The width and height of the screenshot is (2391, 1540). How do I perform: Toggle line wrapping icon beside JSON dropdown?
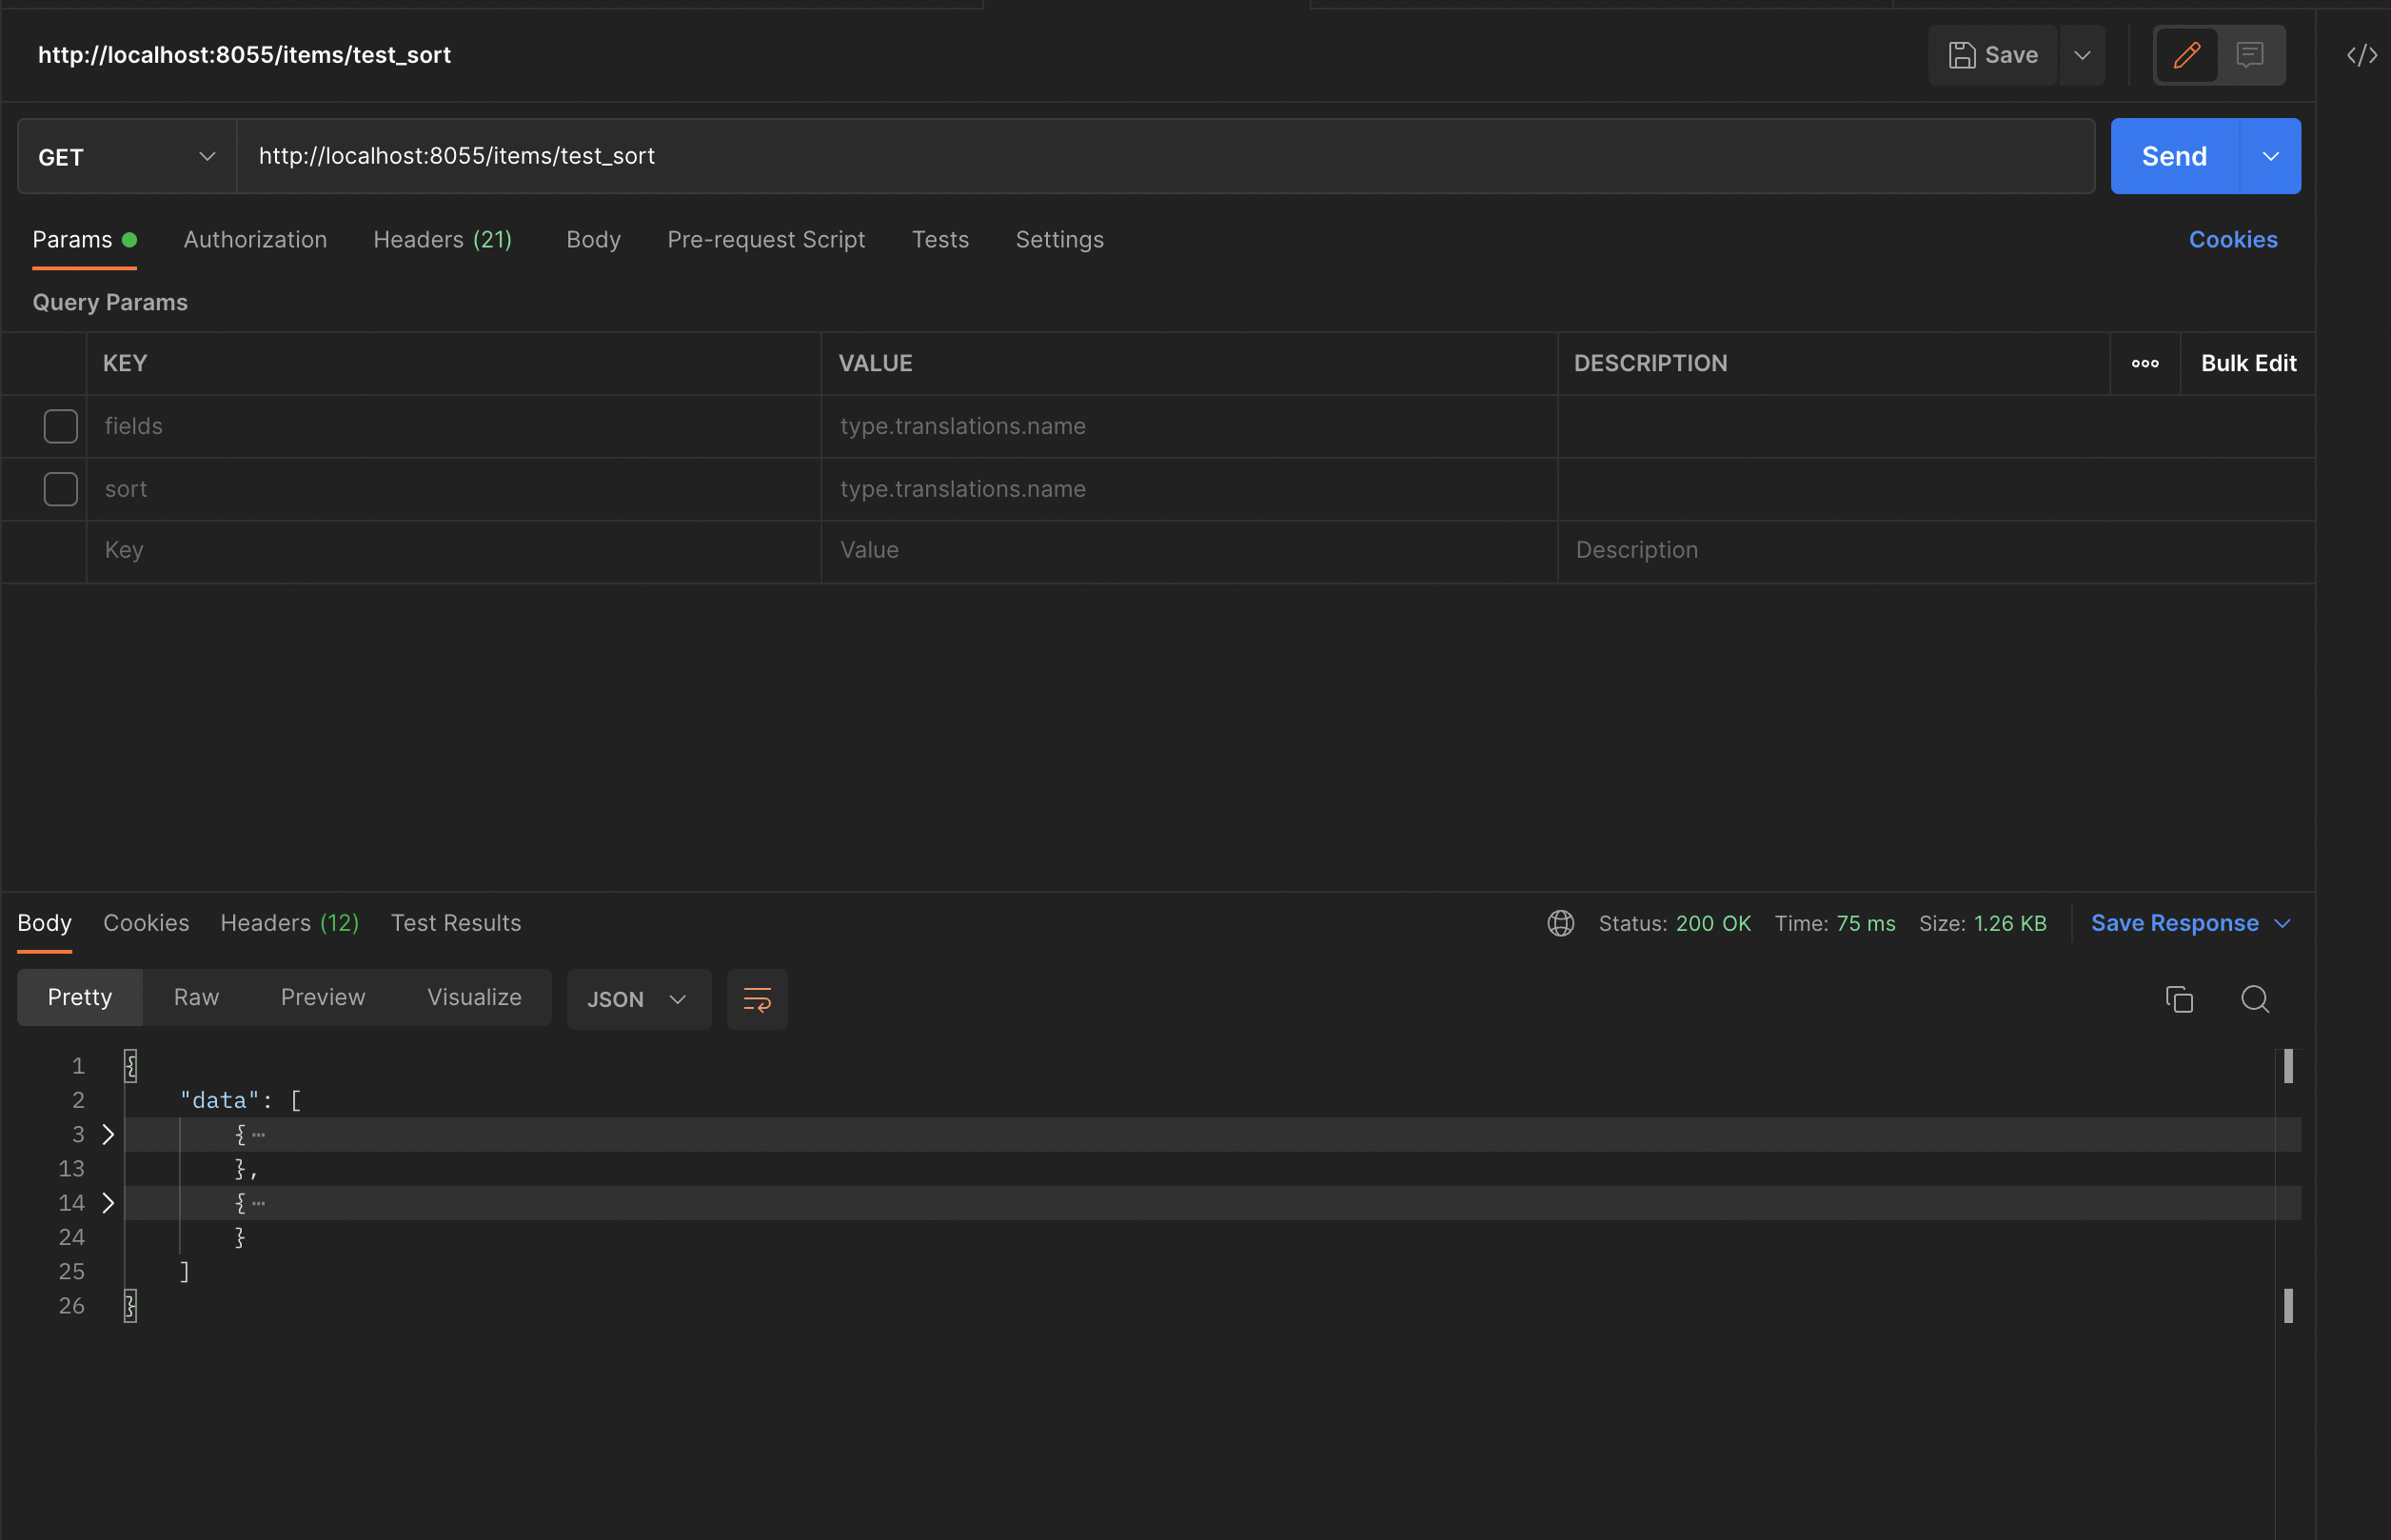(x=757, y=998)
